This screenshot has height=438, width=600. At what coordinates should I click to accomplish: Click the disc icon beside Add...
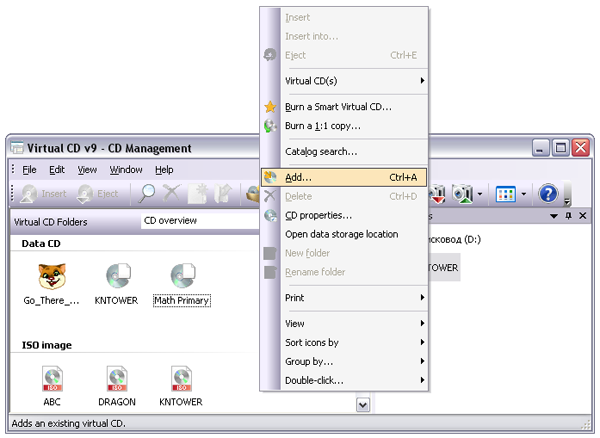[x=270, y=177]
